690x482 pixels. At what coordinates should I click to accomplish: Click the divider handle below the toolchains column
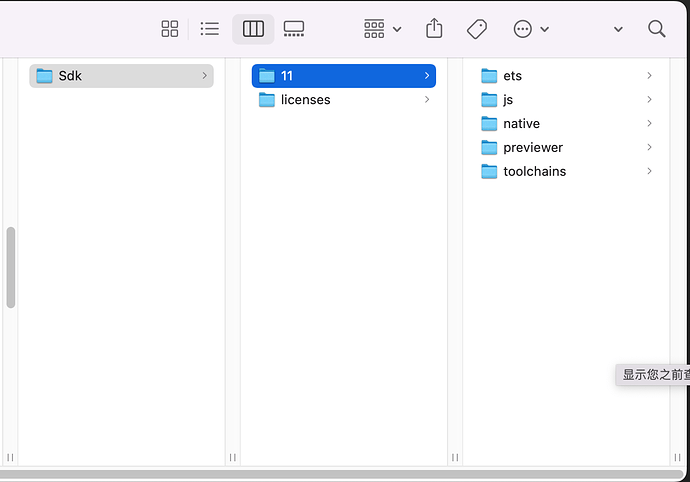677,457
